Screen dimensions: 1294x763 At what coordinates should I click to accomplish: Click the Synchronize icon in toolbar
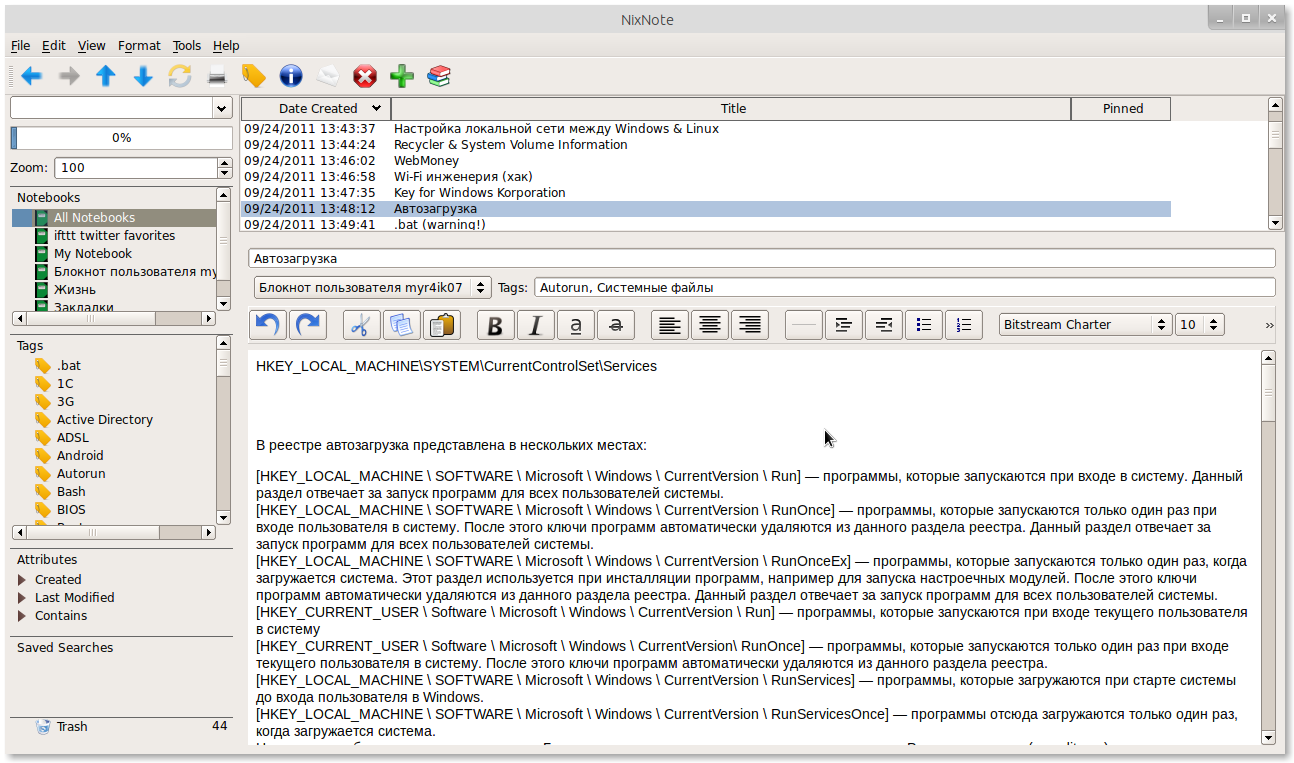click(180, 76)
